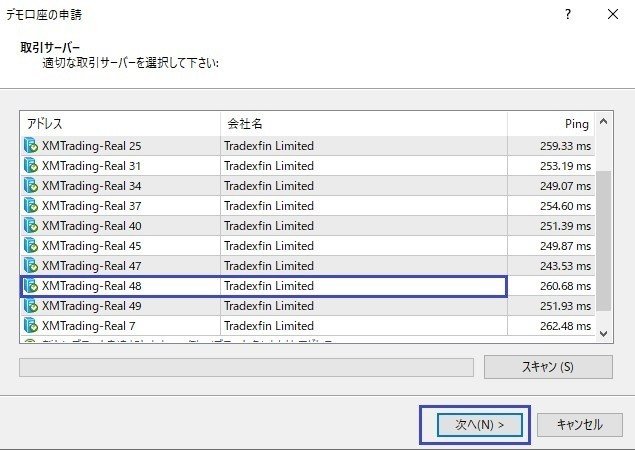Click the server icon for XMTrading-Real 40

[x=31, y=226]
